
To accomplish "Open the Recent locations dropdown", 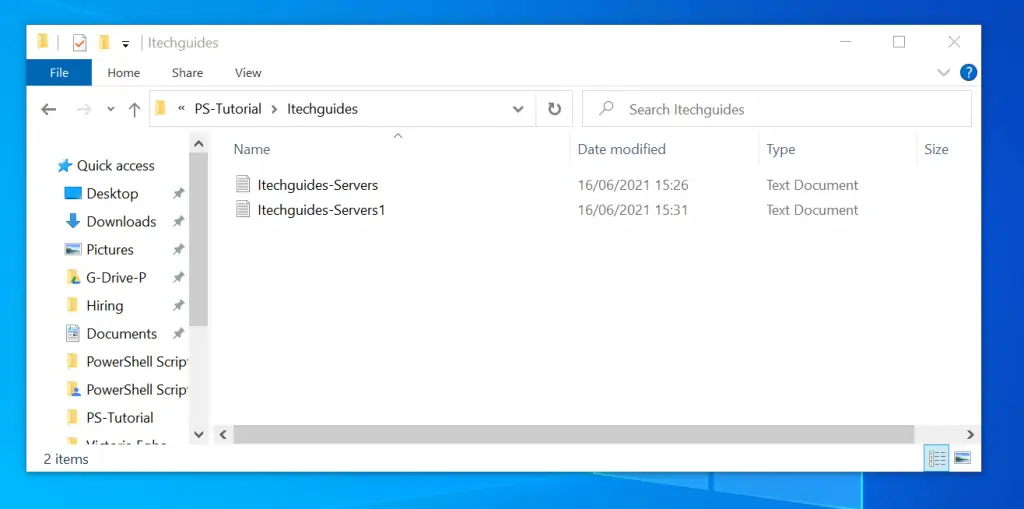I will [111, 109].
